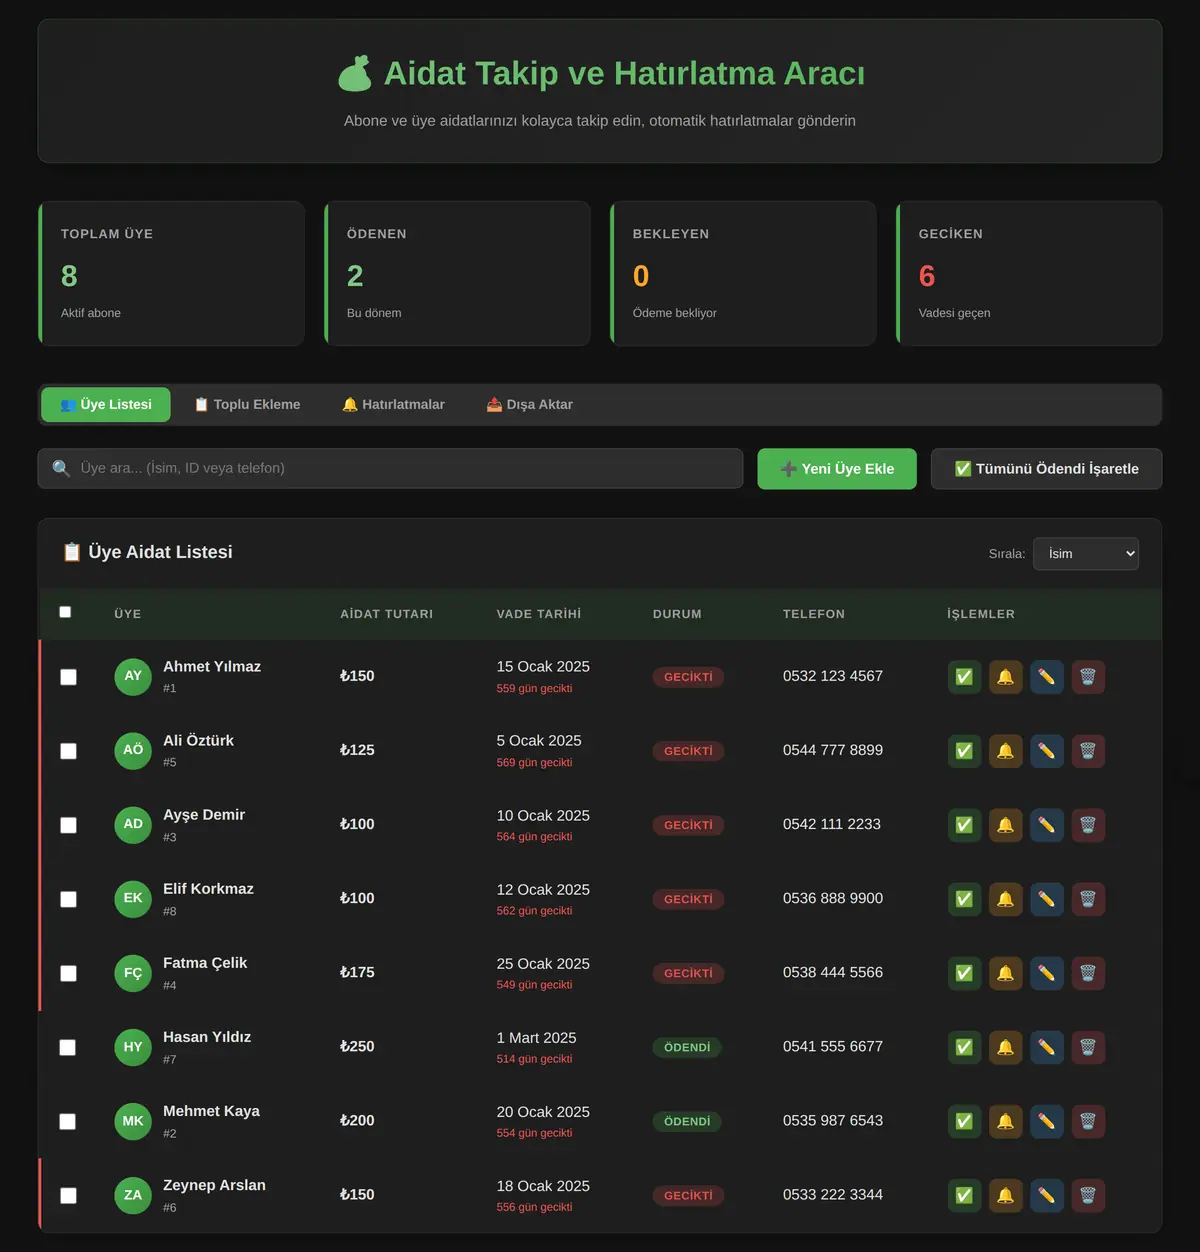Edit Mehmet Kaya with pencil icon
Viewport: 1200px width, 1252px height.
[x=1046, y=1121]
